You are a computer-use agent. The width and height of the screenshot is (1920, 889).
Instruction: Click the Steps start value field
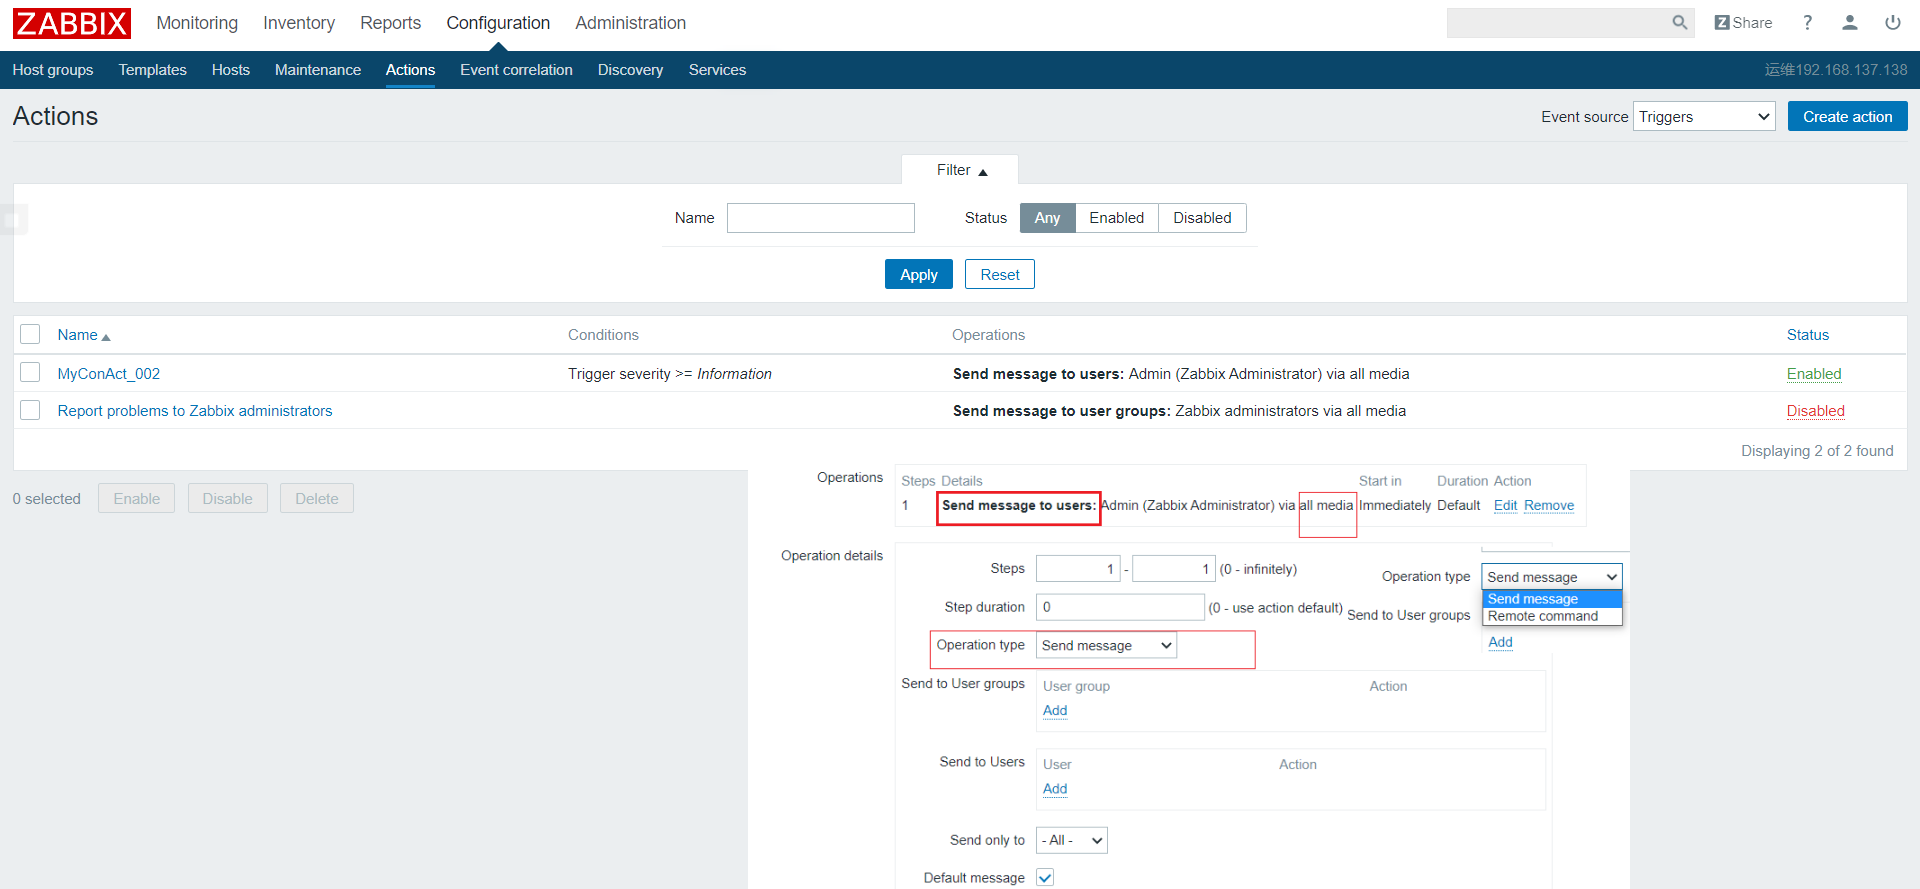1078,568
